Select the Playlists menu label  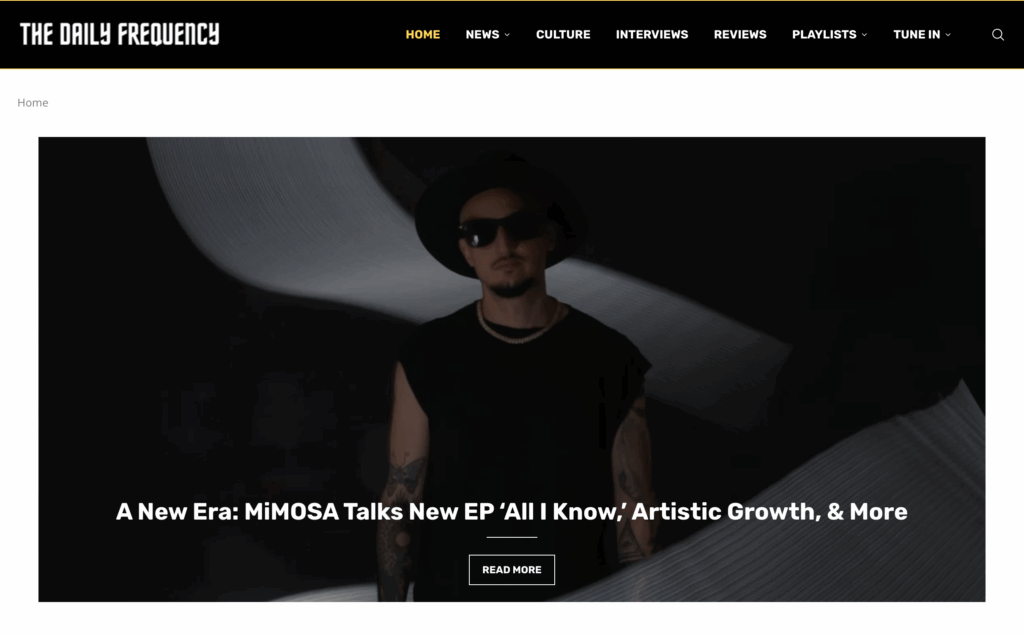824,35
